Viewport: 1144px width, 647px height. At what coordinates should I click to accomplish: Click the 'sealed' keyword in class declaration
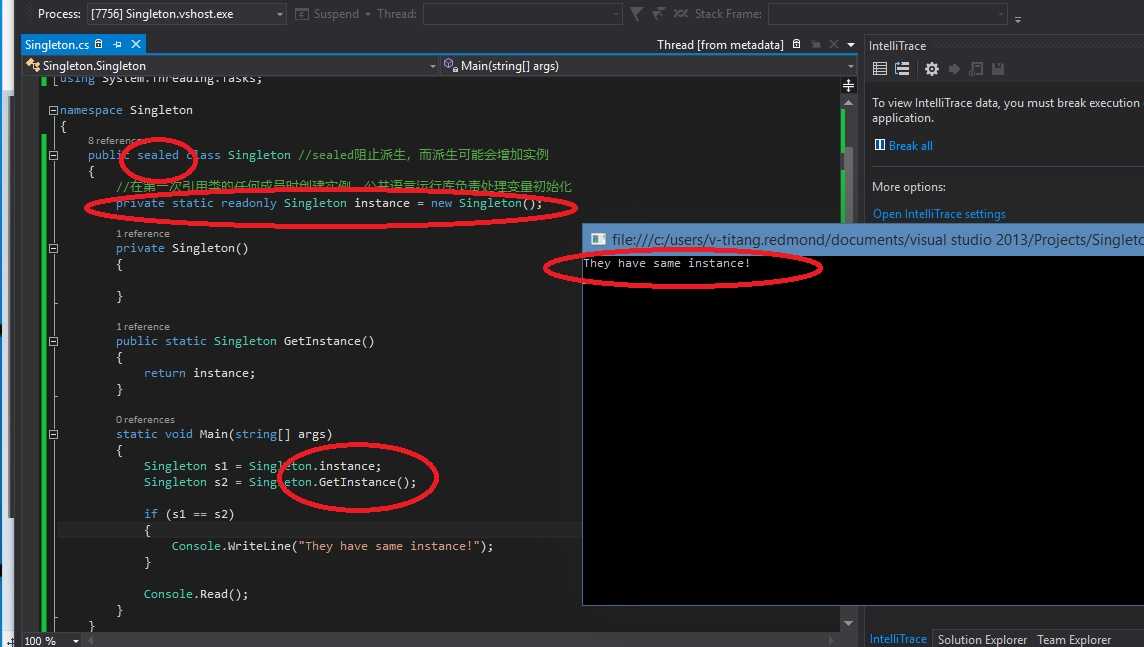[x=158, y=155]
